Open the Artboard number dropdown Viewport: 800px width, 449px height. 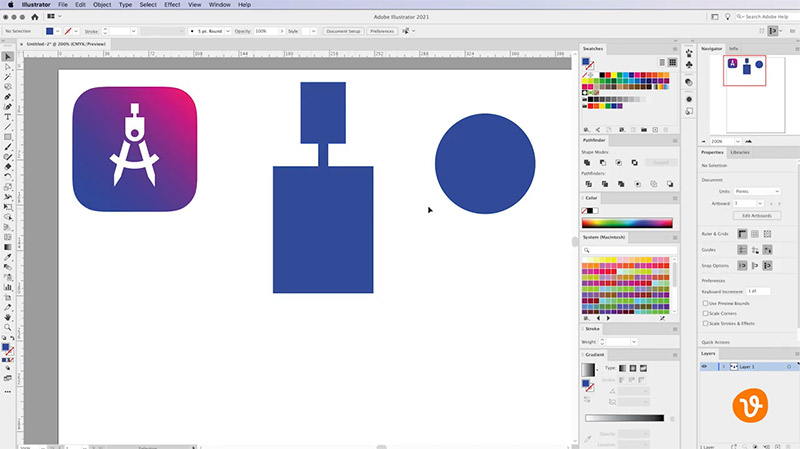click(x=760, y=204)
